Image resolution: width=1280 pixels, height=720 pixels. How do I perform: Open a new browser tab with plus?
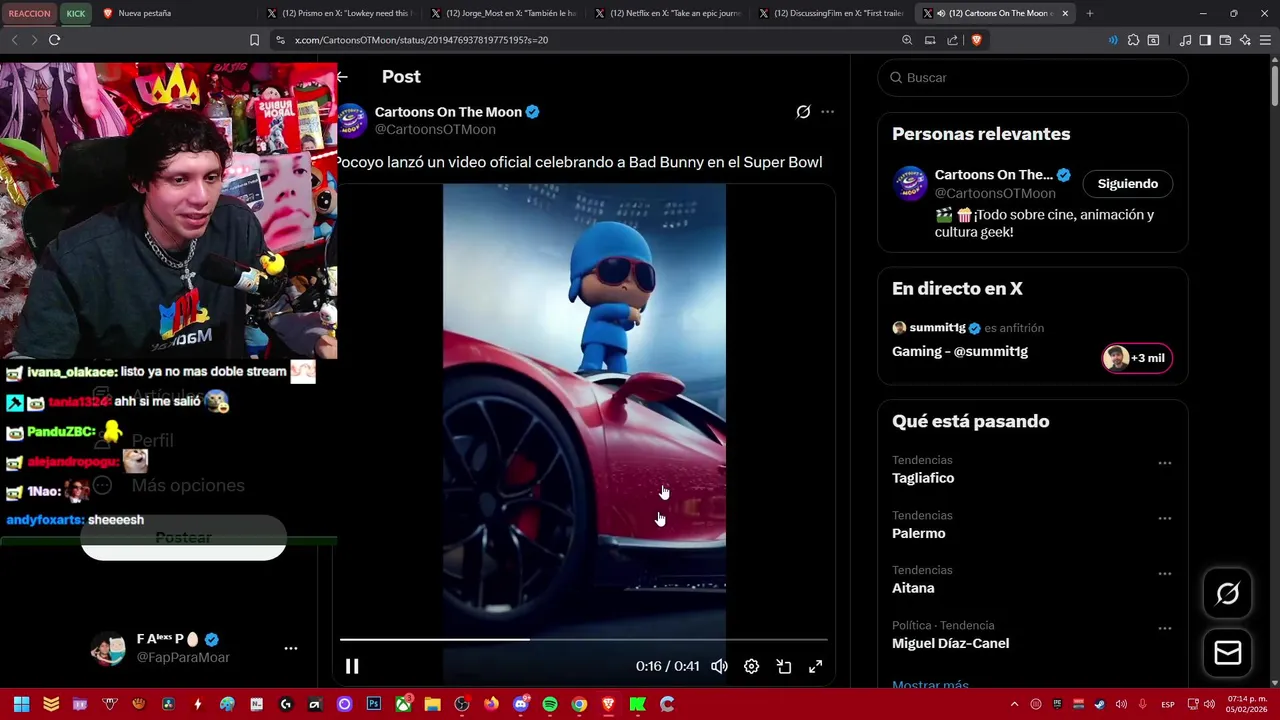(1090, 13)
